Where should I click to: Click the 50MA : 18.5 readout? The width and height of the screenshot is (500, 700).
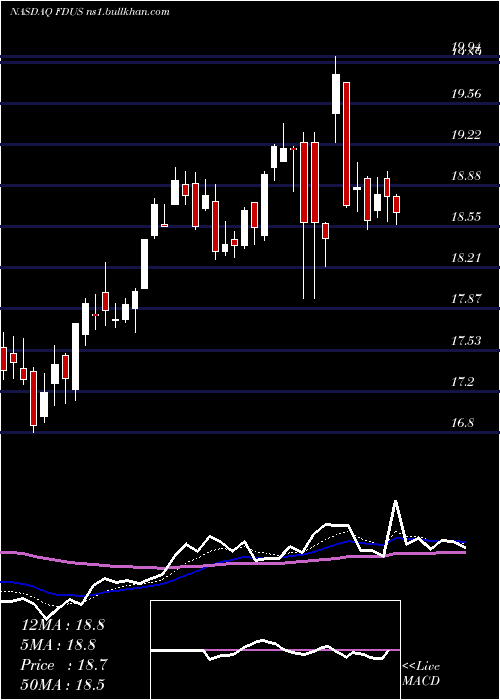coord(62,684)
